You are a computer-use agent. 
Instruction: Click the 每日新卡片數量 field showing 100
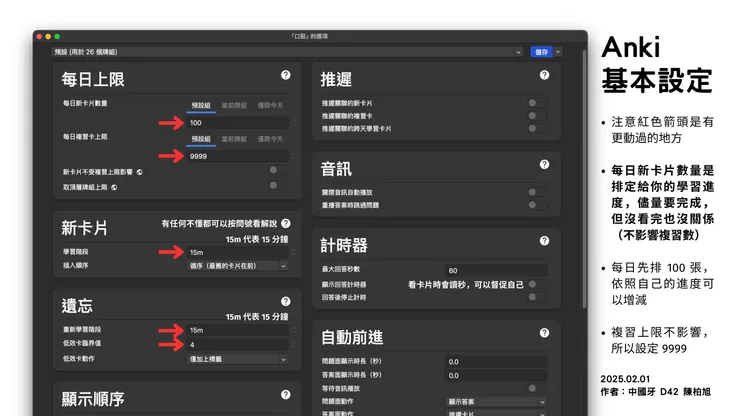point(237,123)
